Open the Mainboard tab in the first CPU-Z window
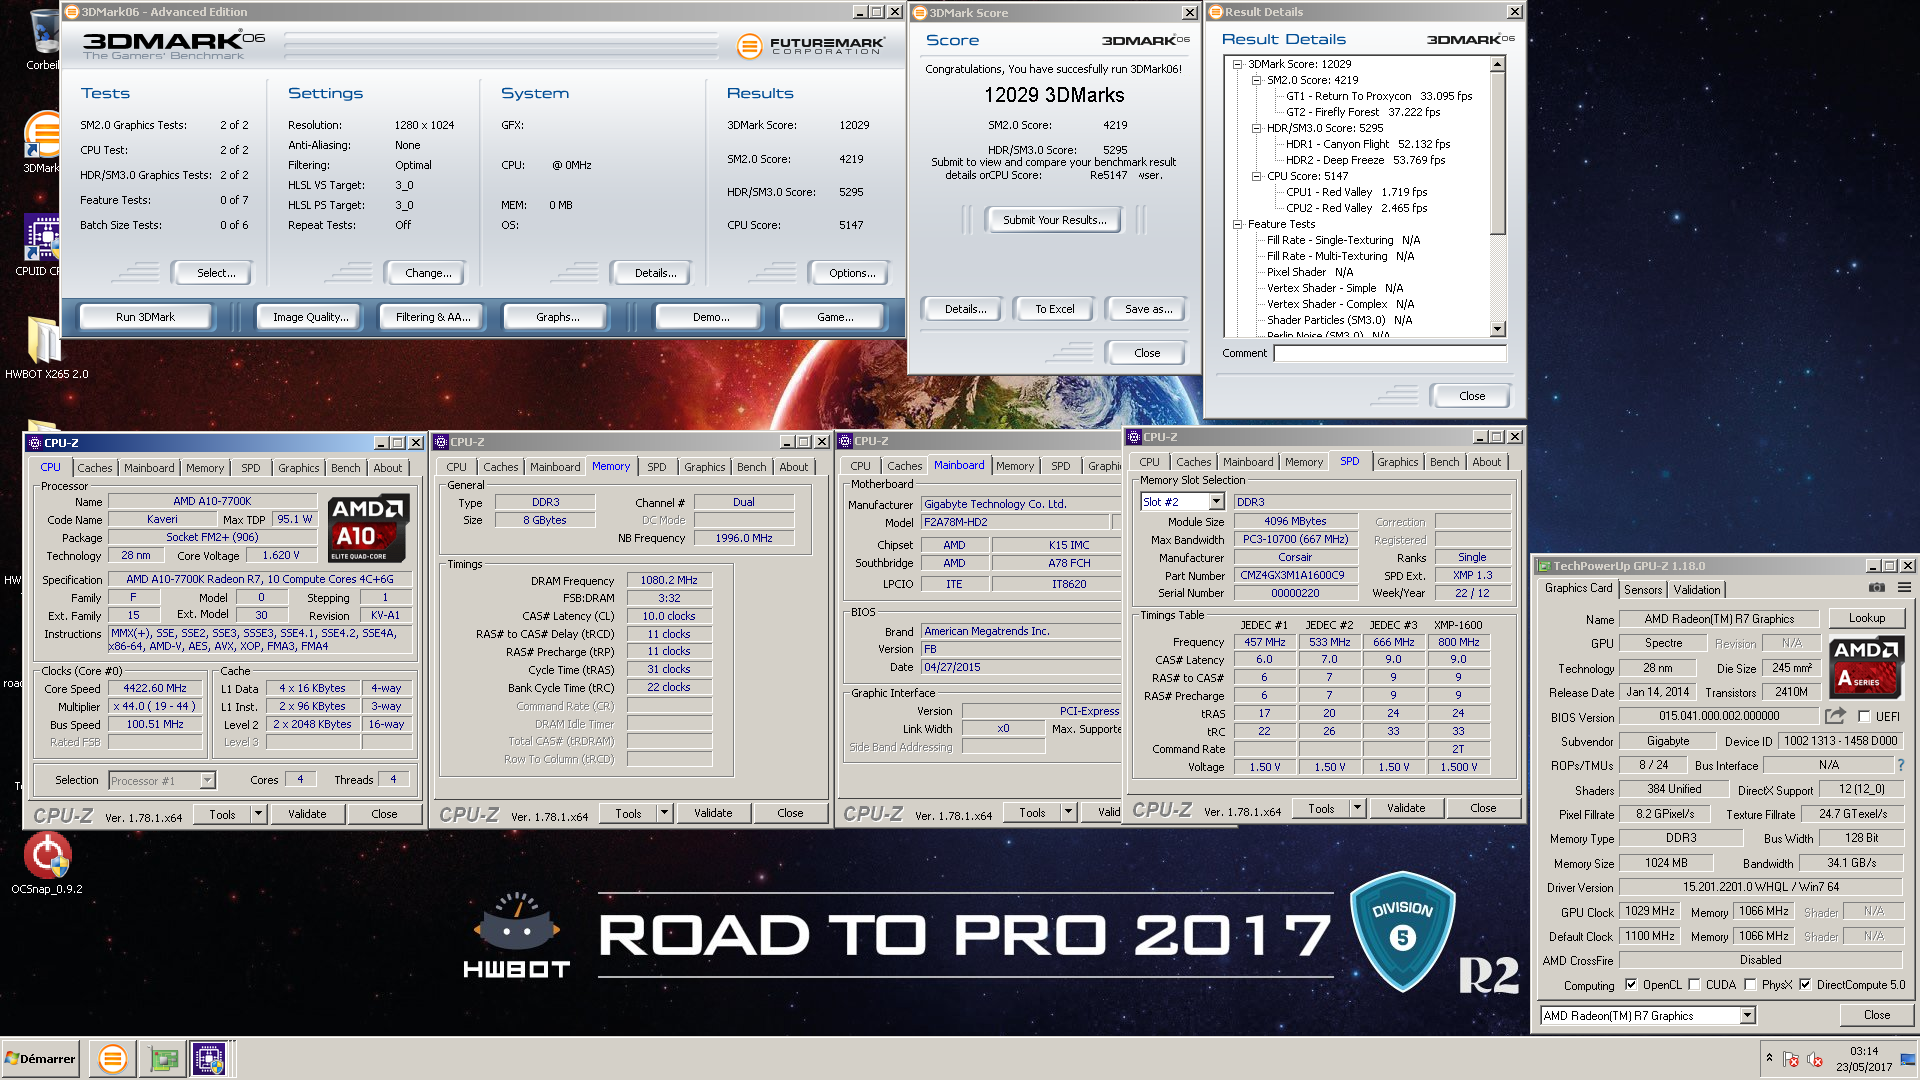This screenshot has height=1080, width=1920. [x=149, y=468]
